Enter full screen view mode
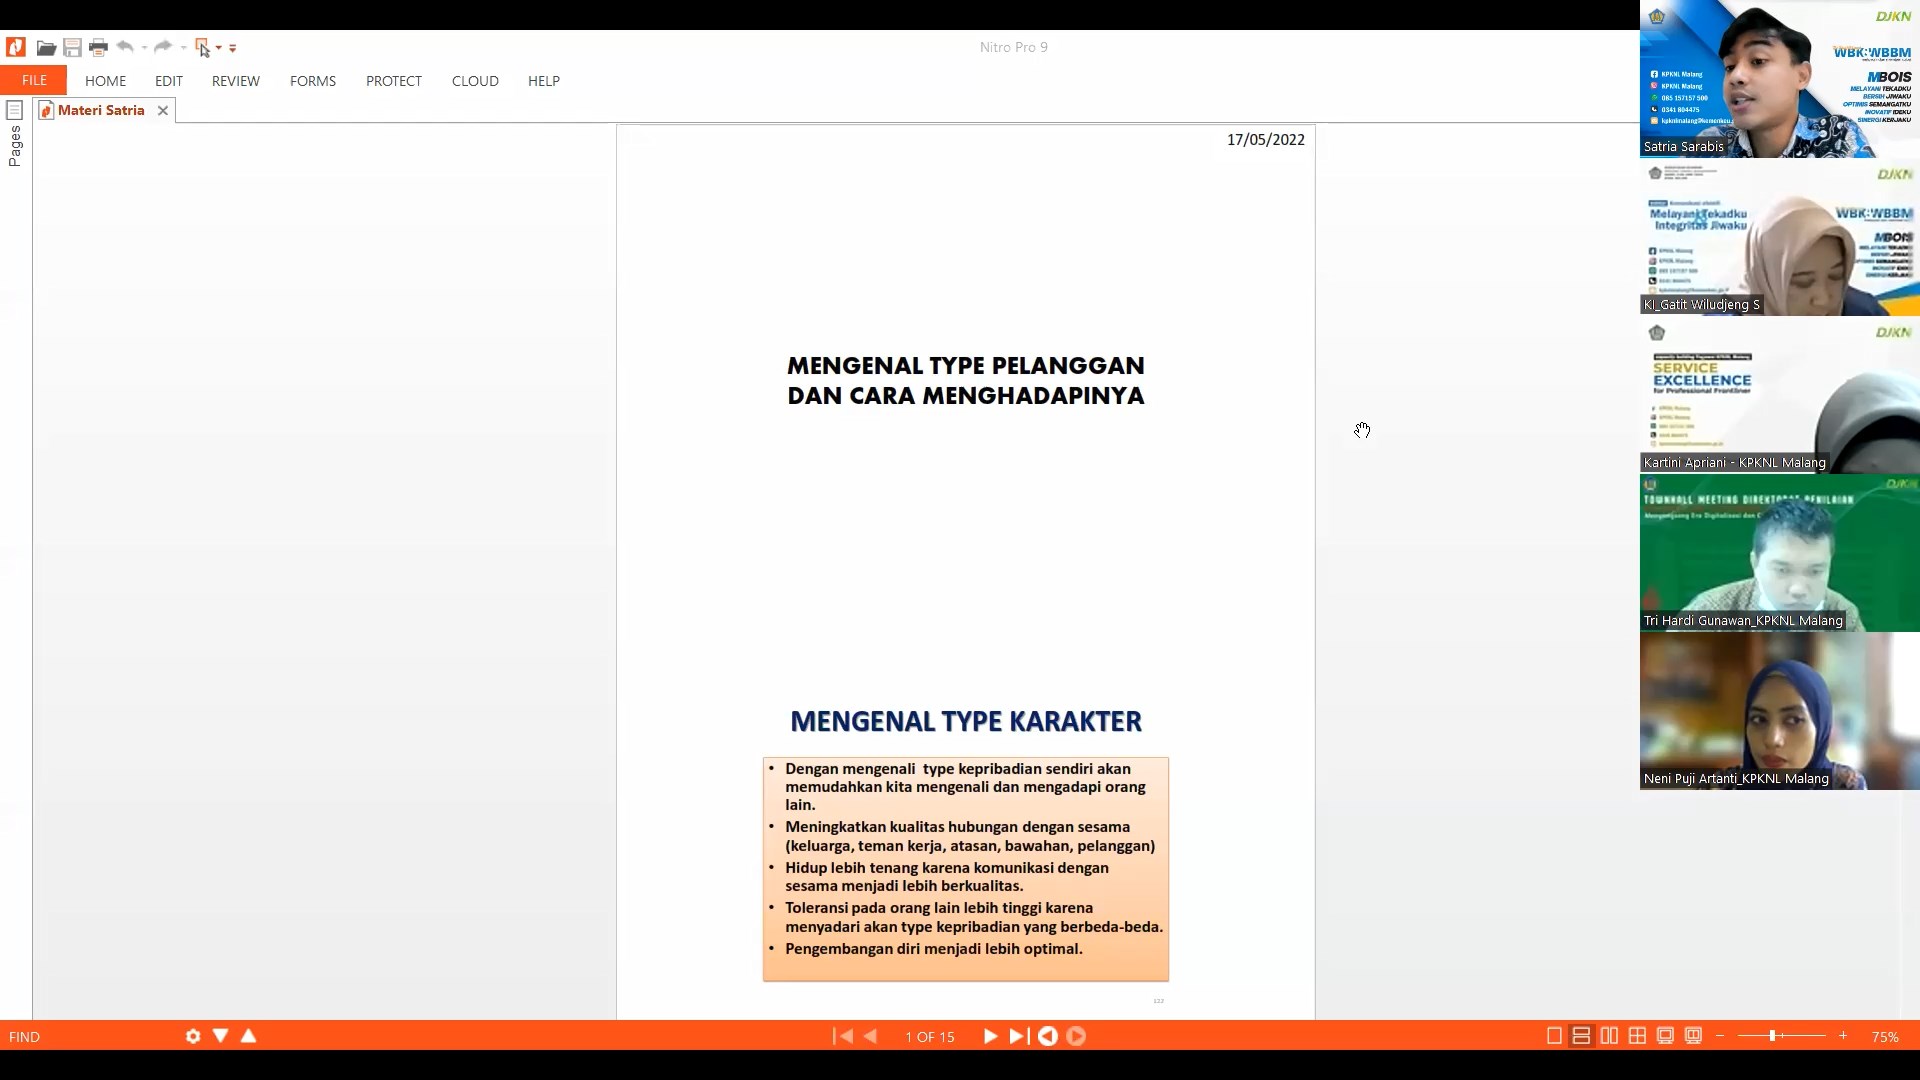1920x1080 pixels. click(x=1665, y=1036)
